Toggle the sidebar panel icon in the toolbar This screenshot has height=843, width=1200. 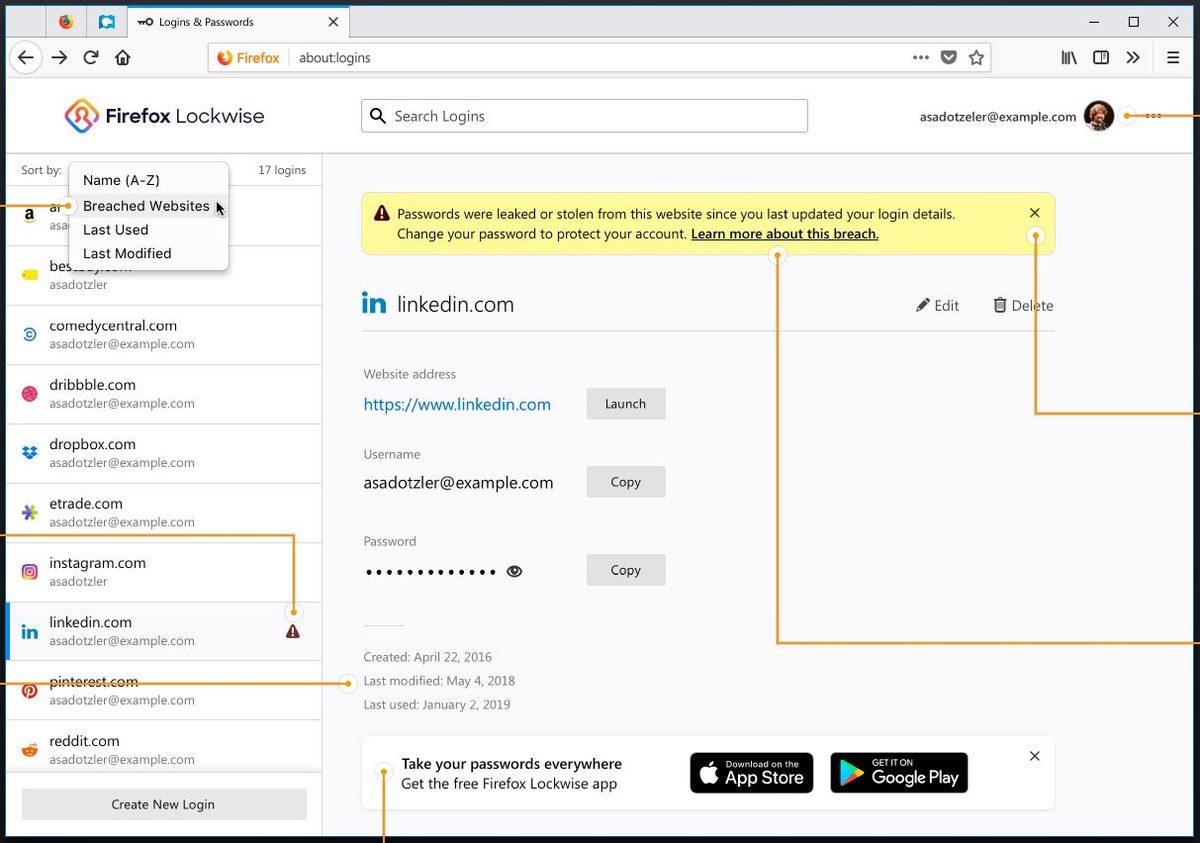[x=1100, y=57]
